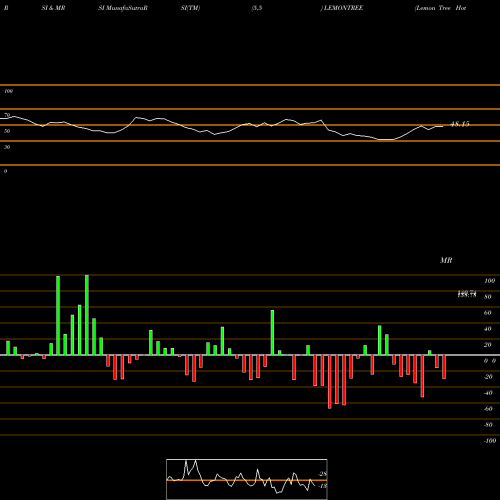This screenshot has width=500, height=500.
Task: Click the -18 label in the mini chart
Action: click(323, 486)
